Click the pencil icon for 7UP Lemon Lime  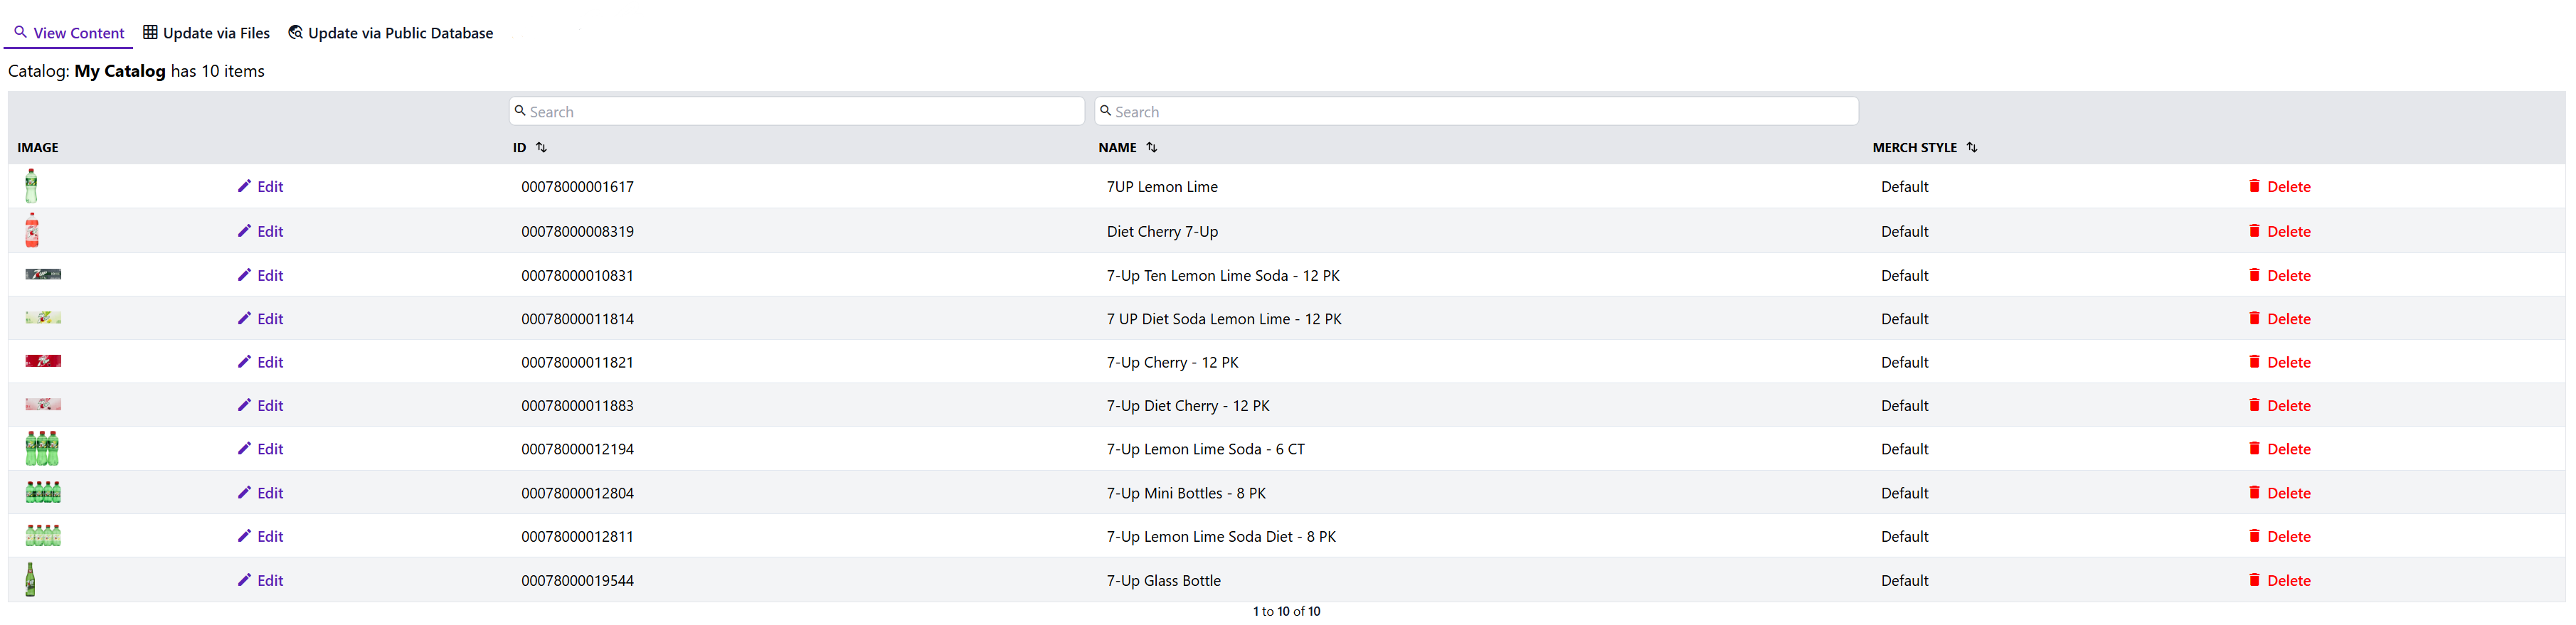(244, 186)
